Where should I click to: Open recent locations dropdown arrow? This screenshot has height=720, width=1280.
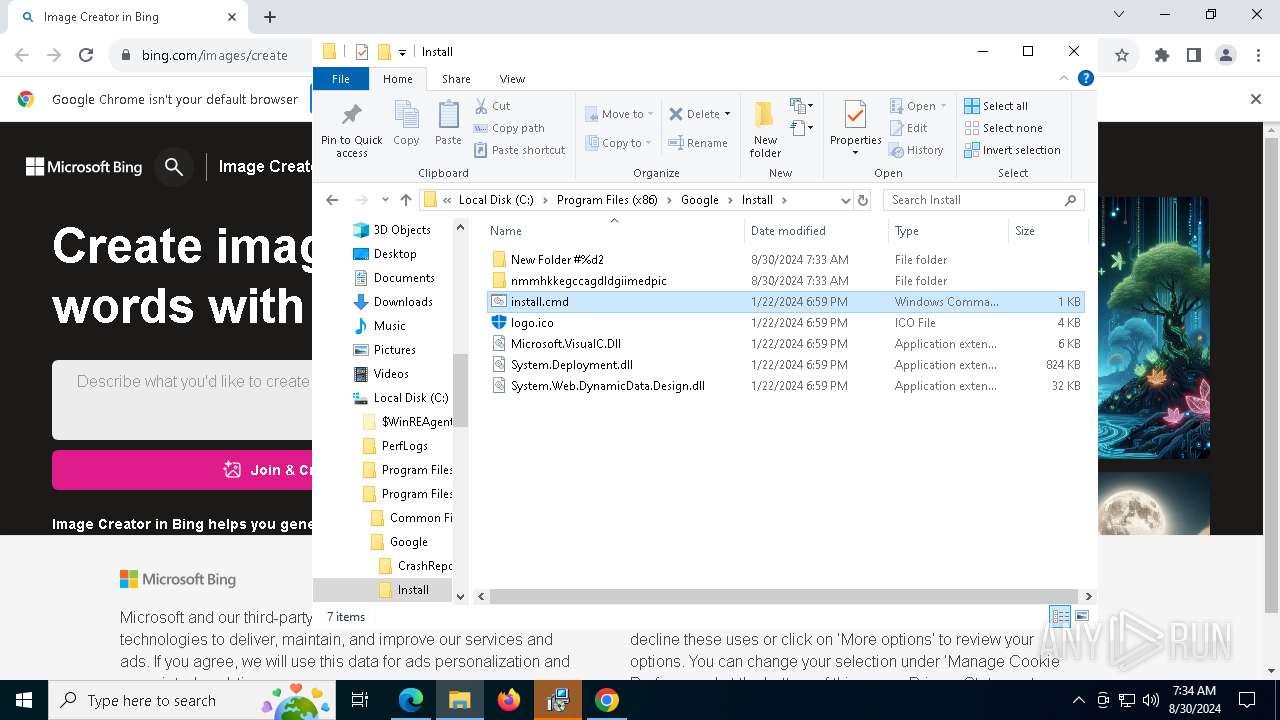(385, 200)
